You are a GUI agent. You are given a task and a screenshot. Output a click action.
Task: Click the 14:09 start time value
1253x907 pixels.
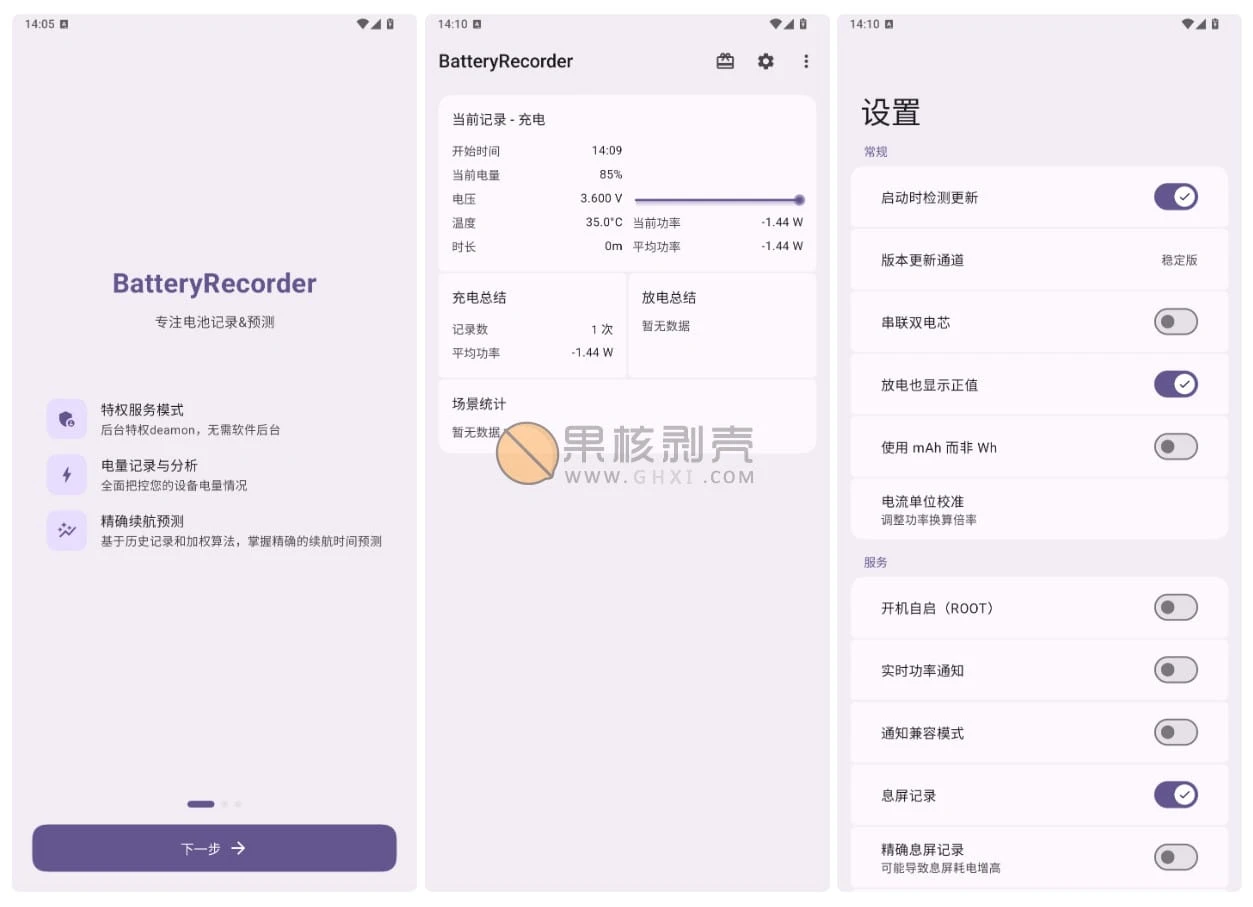(607, 150)
